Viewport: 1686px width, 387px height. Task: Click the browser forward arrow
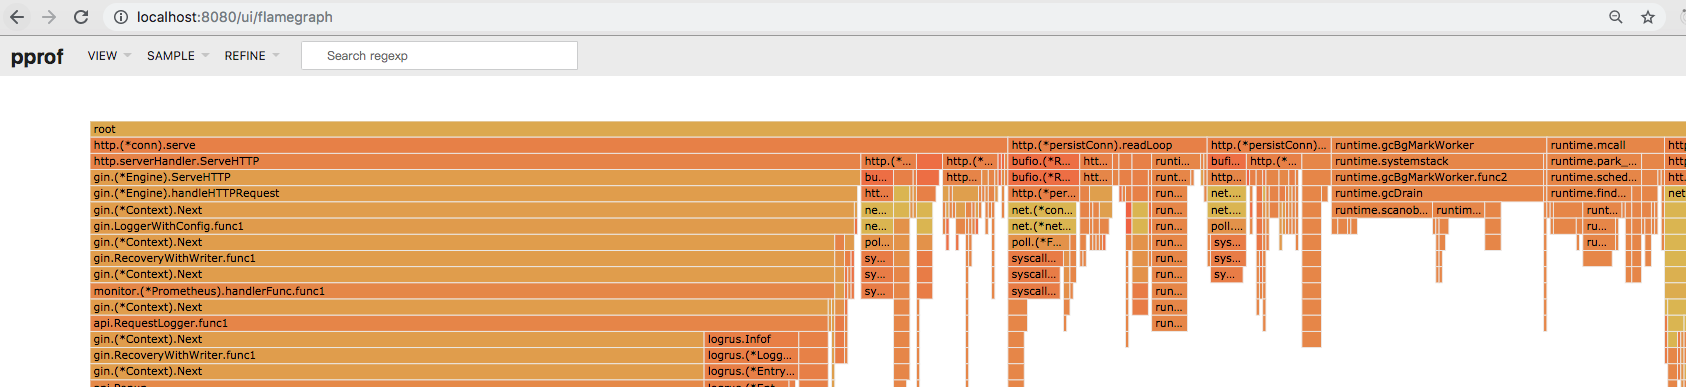tap(49, 17)
